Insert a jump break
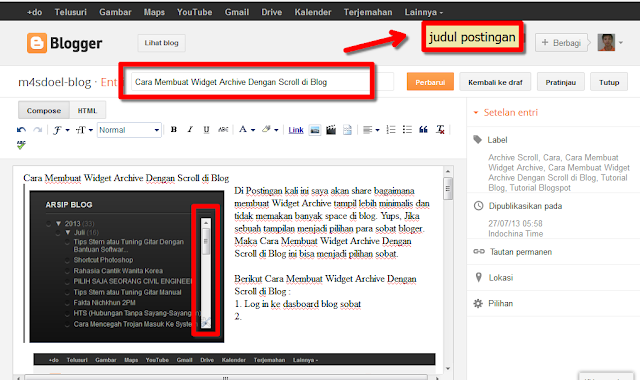This screenshot has height=380, width=640. (347, 130)
